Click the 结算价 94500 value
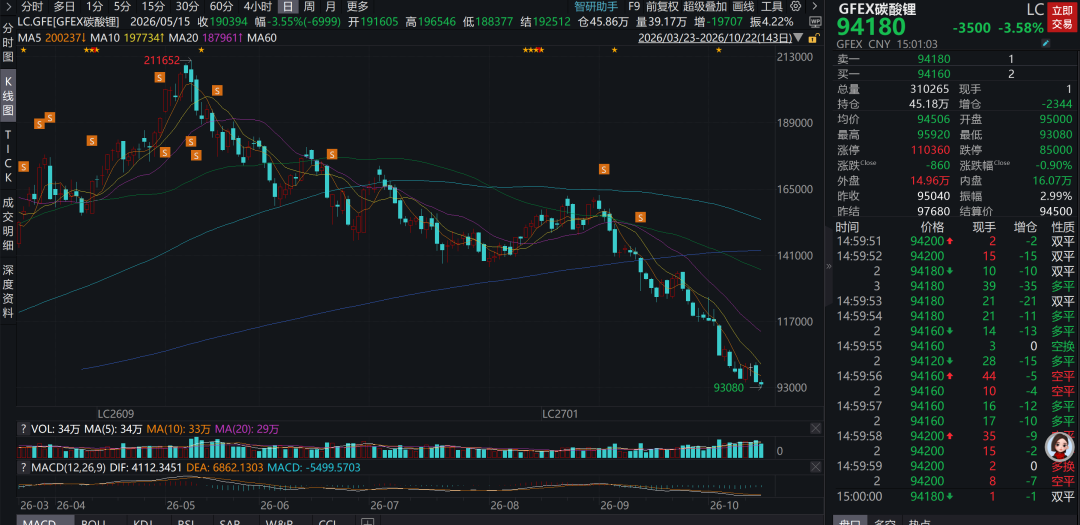The height and width of the screenshot is (525, 1080). pyautogui.click(x=1057, y=211)
